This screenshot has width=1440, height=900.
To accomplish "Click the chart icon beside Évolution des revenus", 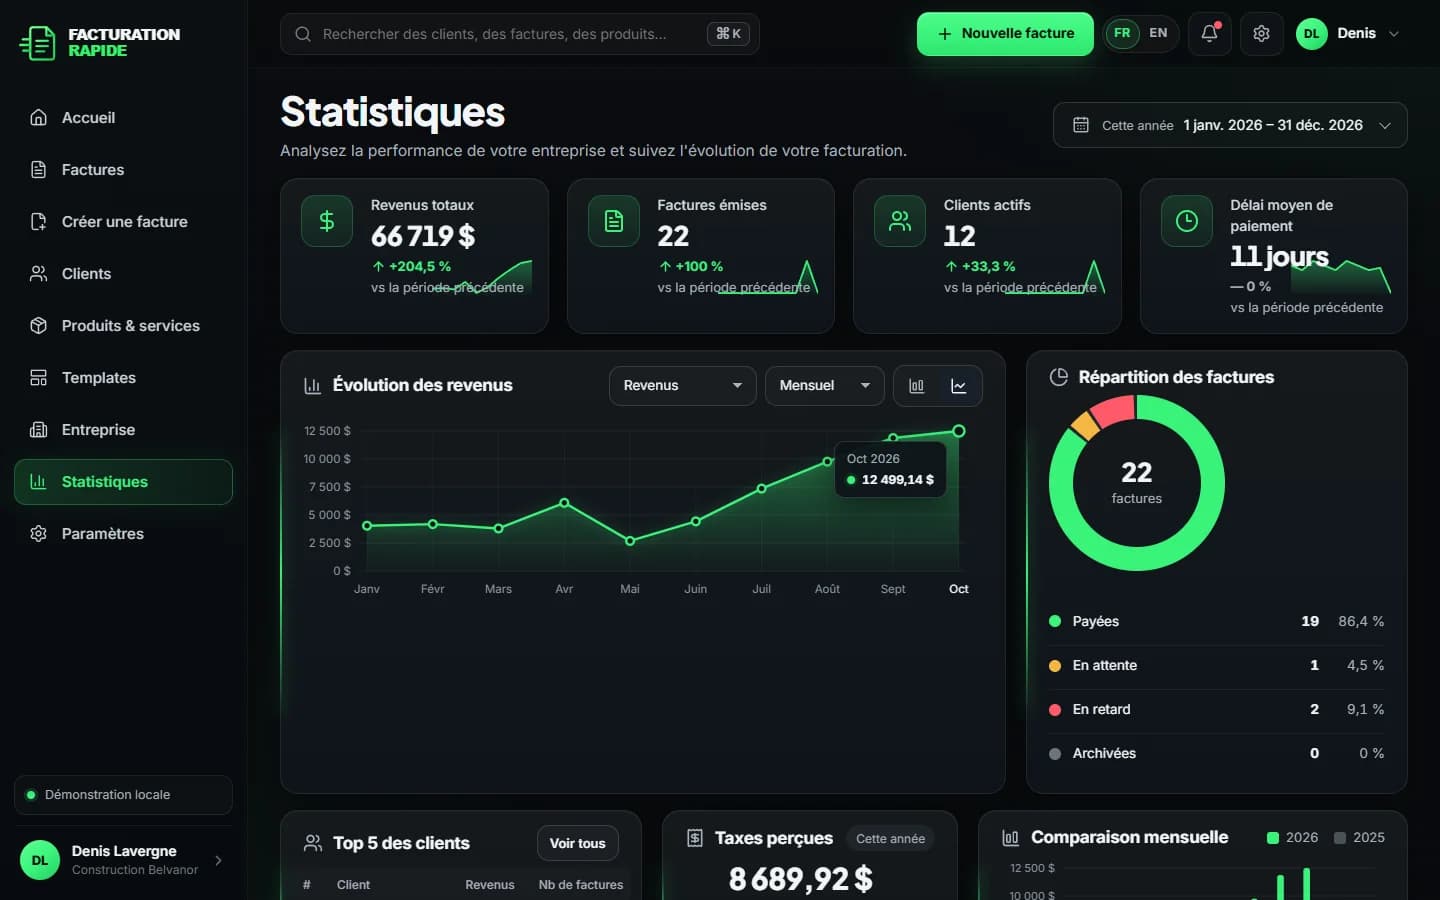I will click(x=312, y=385).
